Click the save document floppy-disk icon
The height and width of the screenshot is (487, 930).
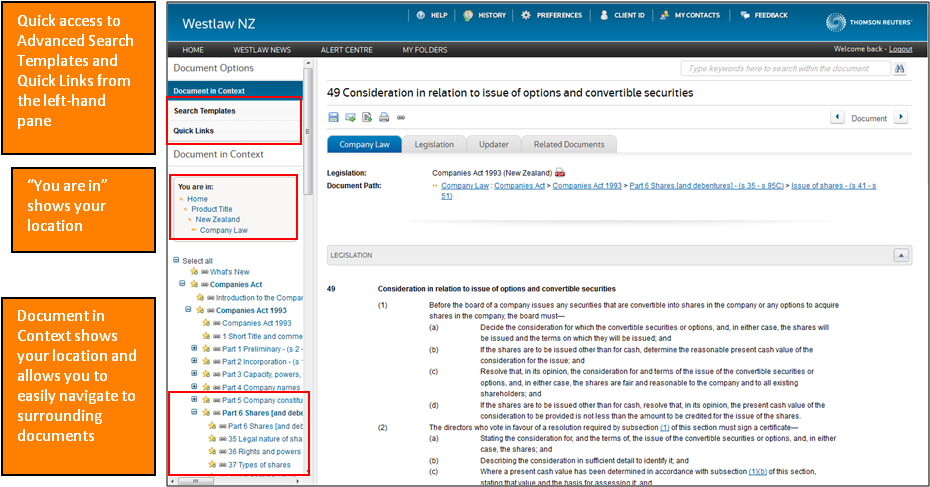pyautogui.click(x=333, y=117)
